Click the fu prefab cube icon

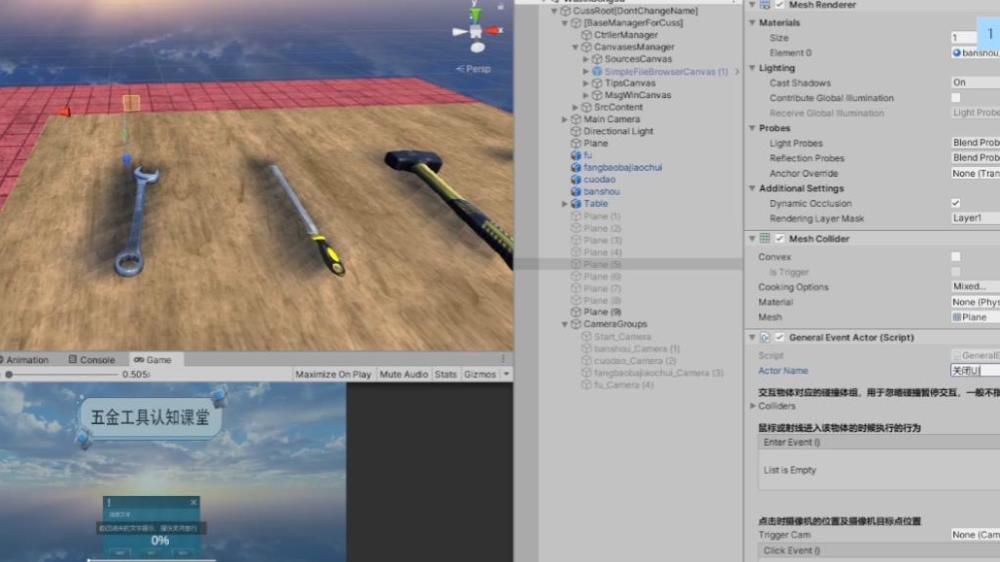coord(575,155)
